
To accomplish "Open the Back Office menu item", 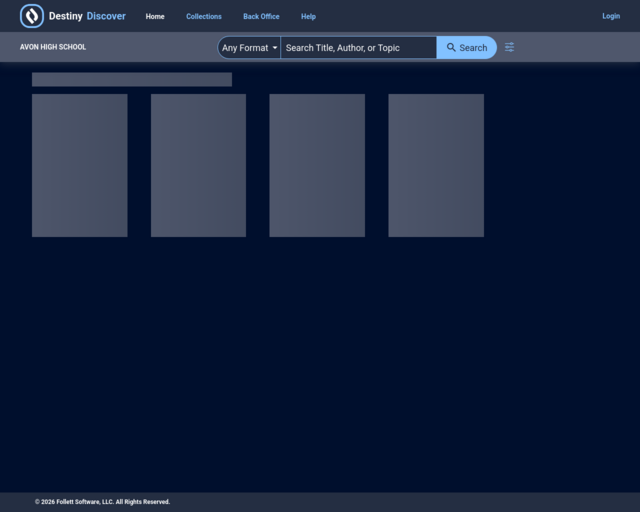I will tap(261, 16).
